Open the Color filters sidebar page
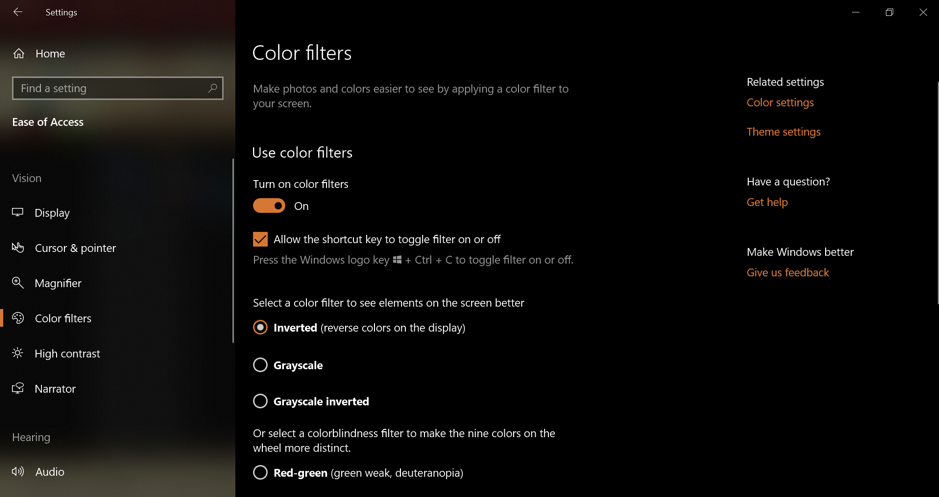Screen dimensions: 939x497 pos(62,318)
